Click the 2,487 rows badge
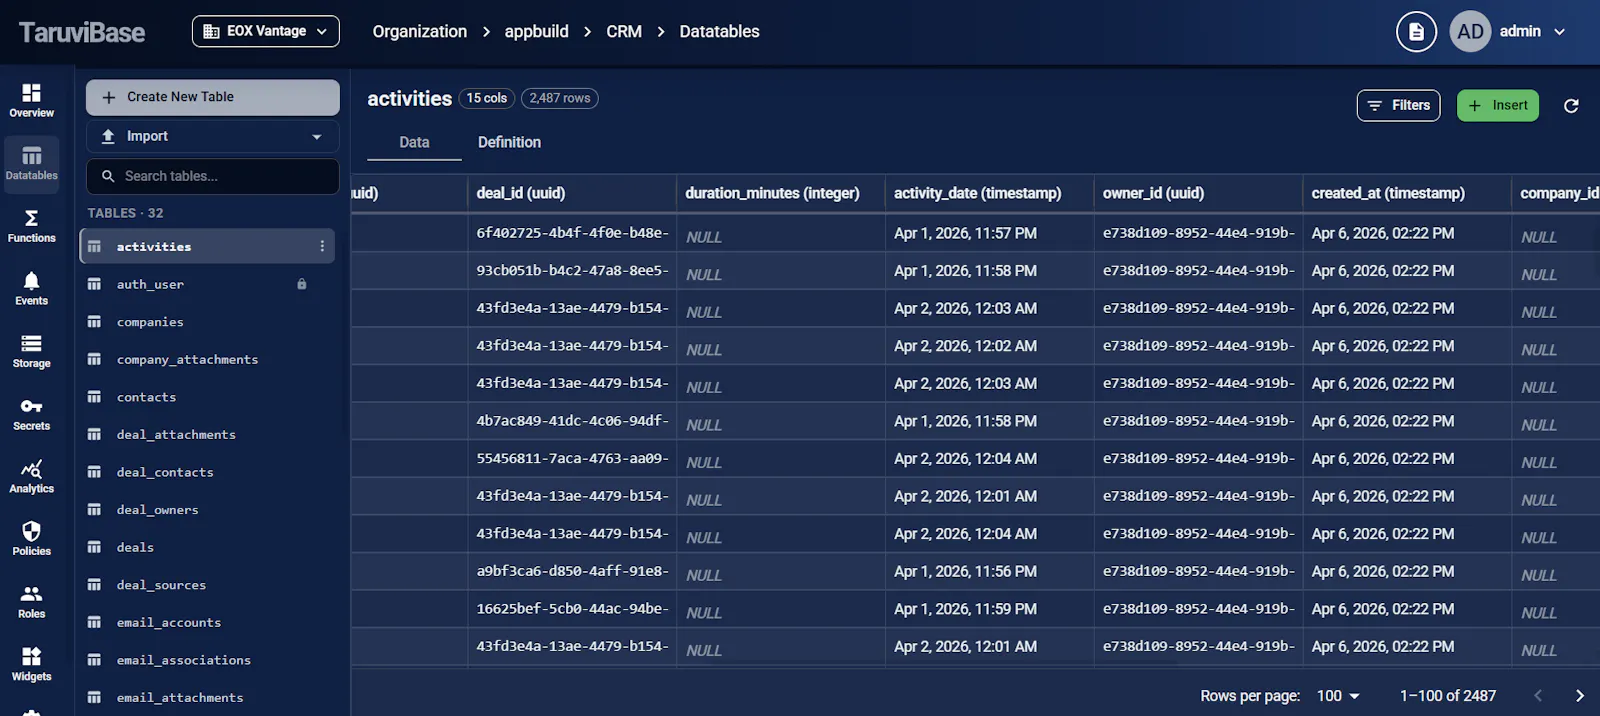1600x716 pixels. point(560,98)
